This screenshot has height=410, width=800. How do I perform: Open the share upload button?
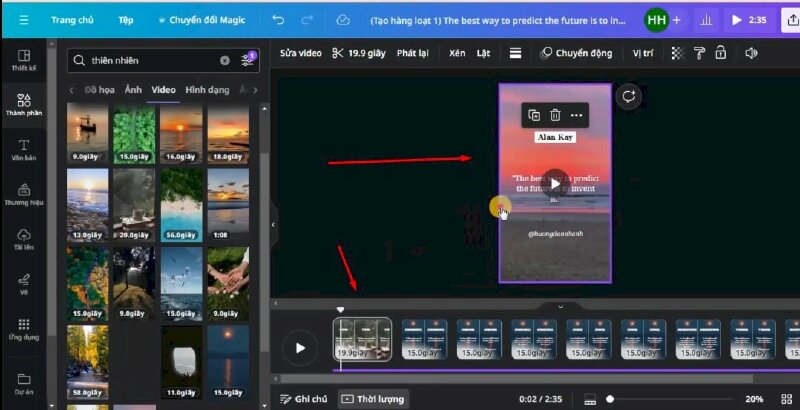(792, 20)
